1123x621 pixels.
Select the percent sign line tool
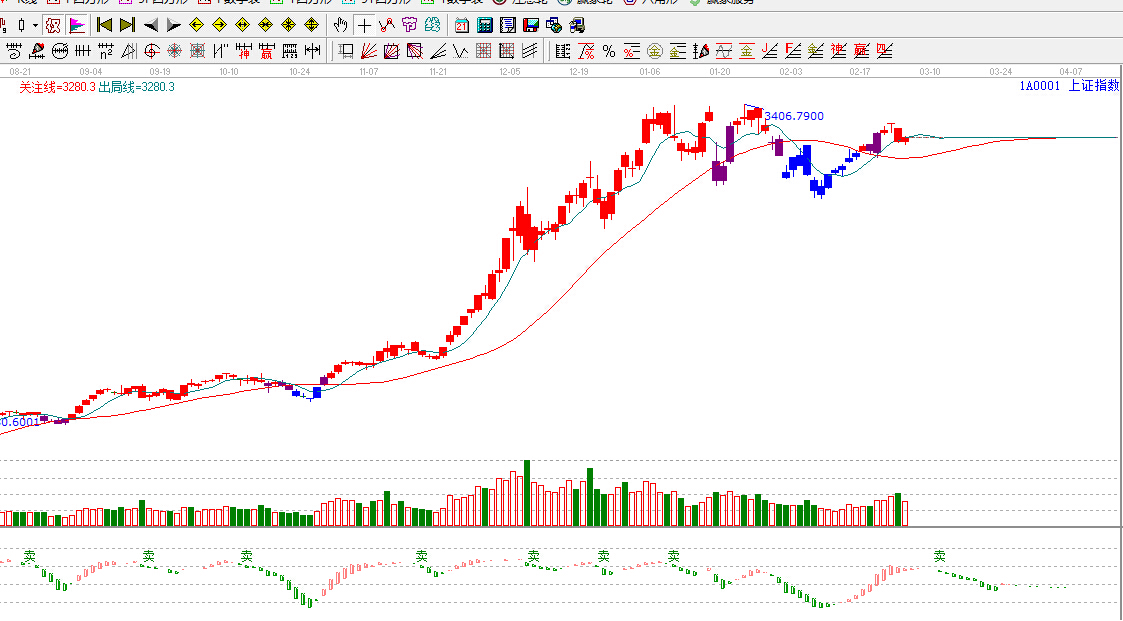[608, 50]
